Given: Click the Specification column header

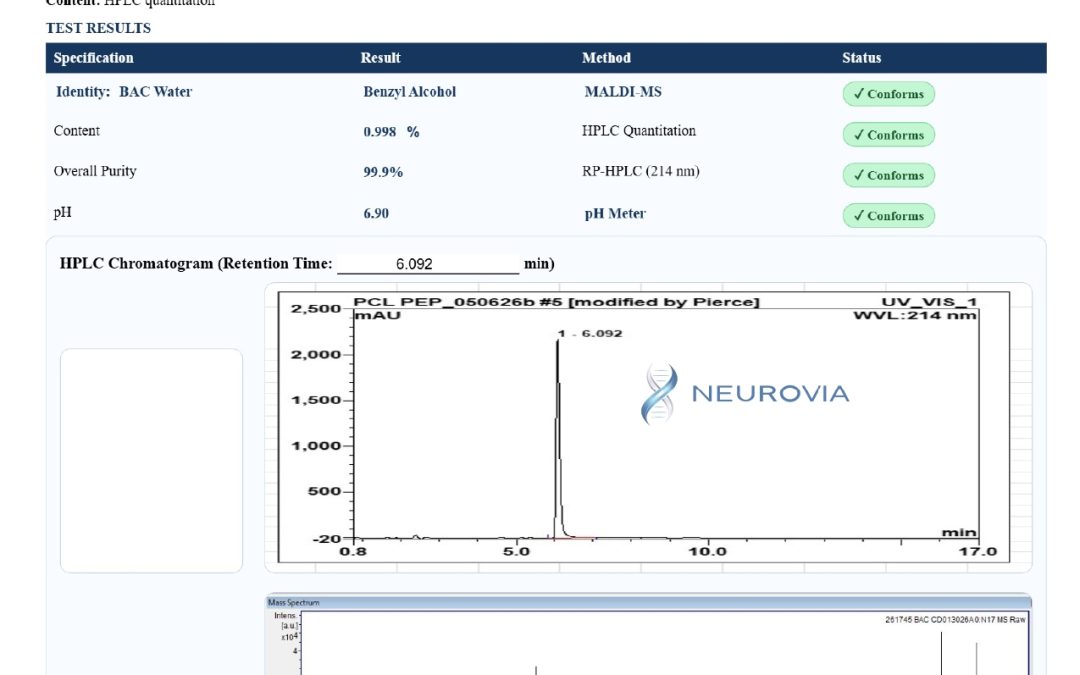Looking at the screenshot, I should click(x=94, y=58).
